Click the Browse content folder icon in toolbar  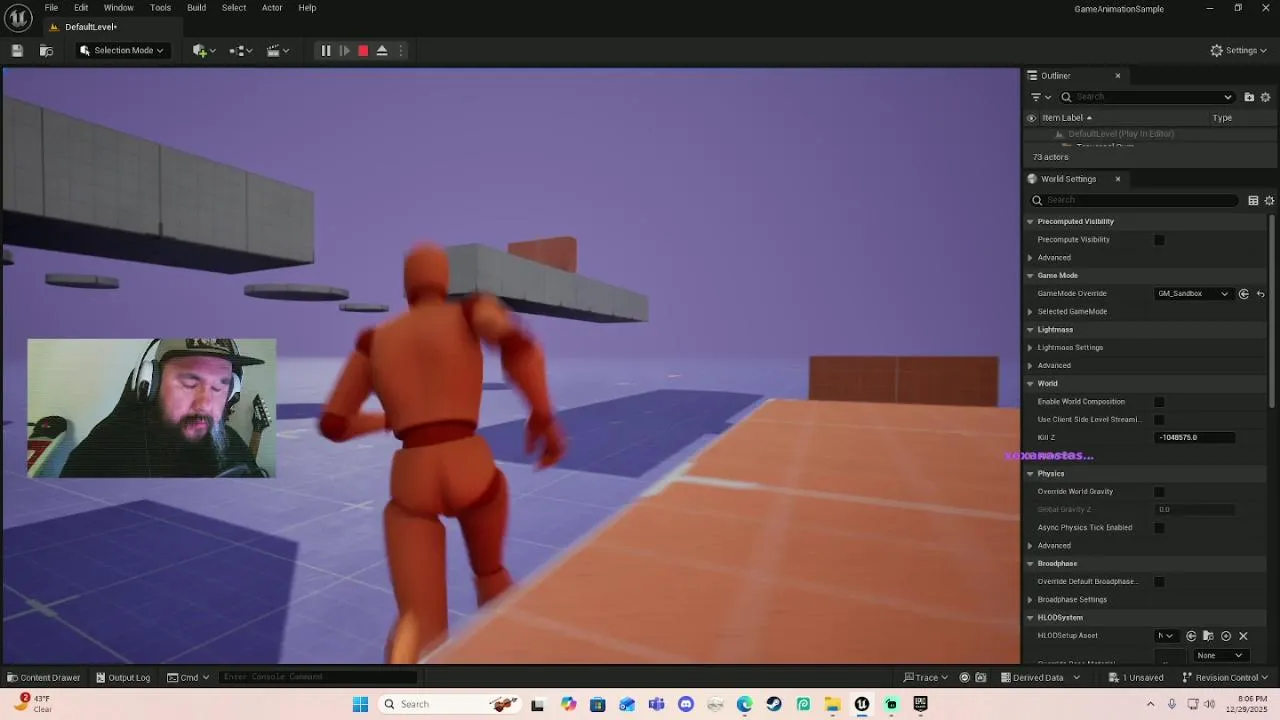coord(46,50)
